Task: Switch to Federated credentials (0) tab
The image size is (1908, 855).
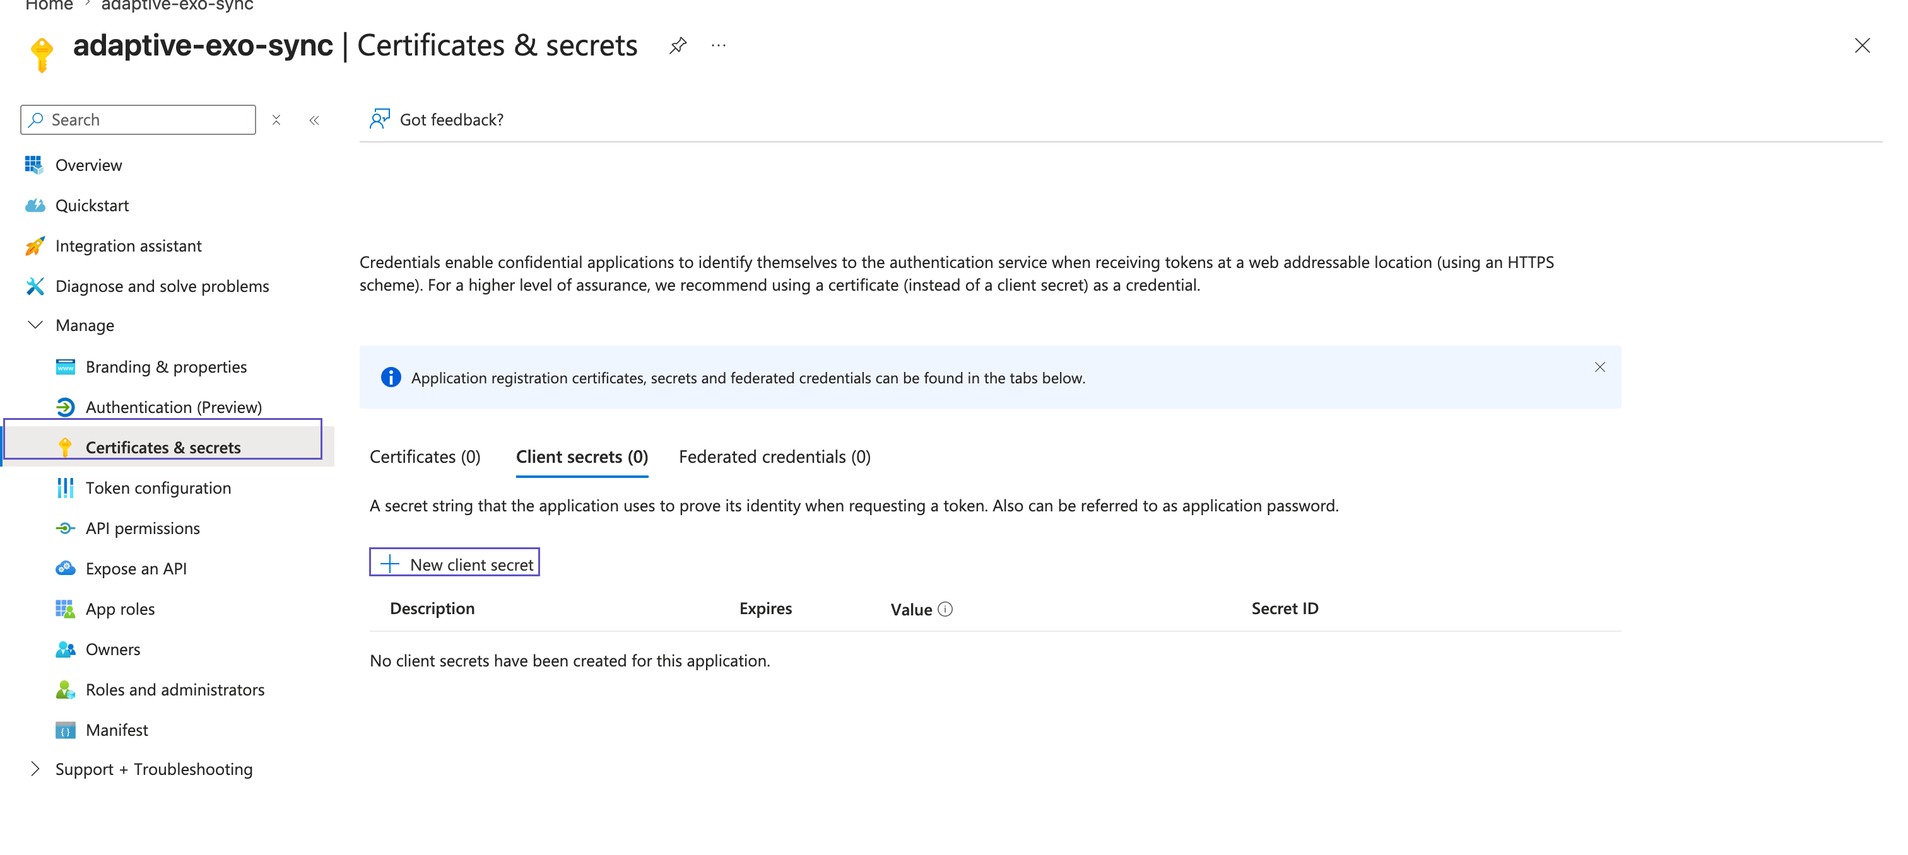Action: pyautogui.click(x=774, y=457)
